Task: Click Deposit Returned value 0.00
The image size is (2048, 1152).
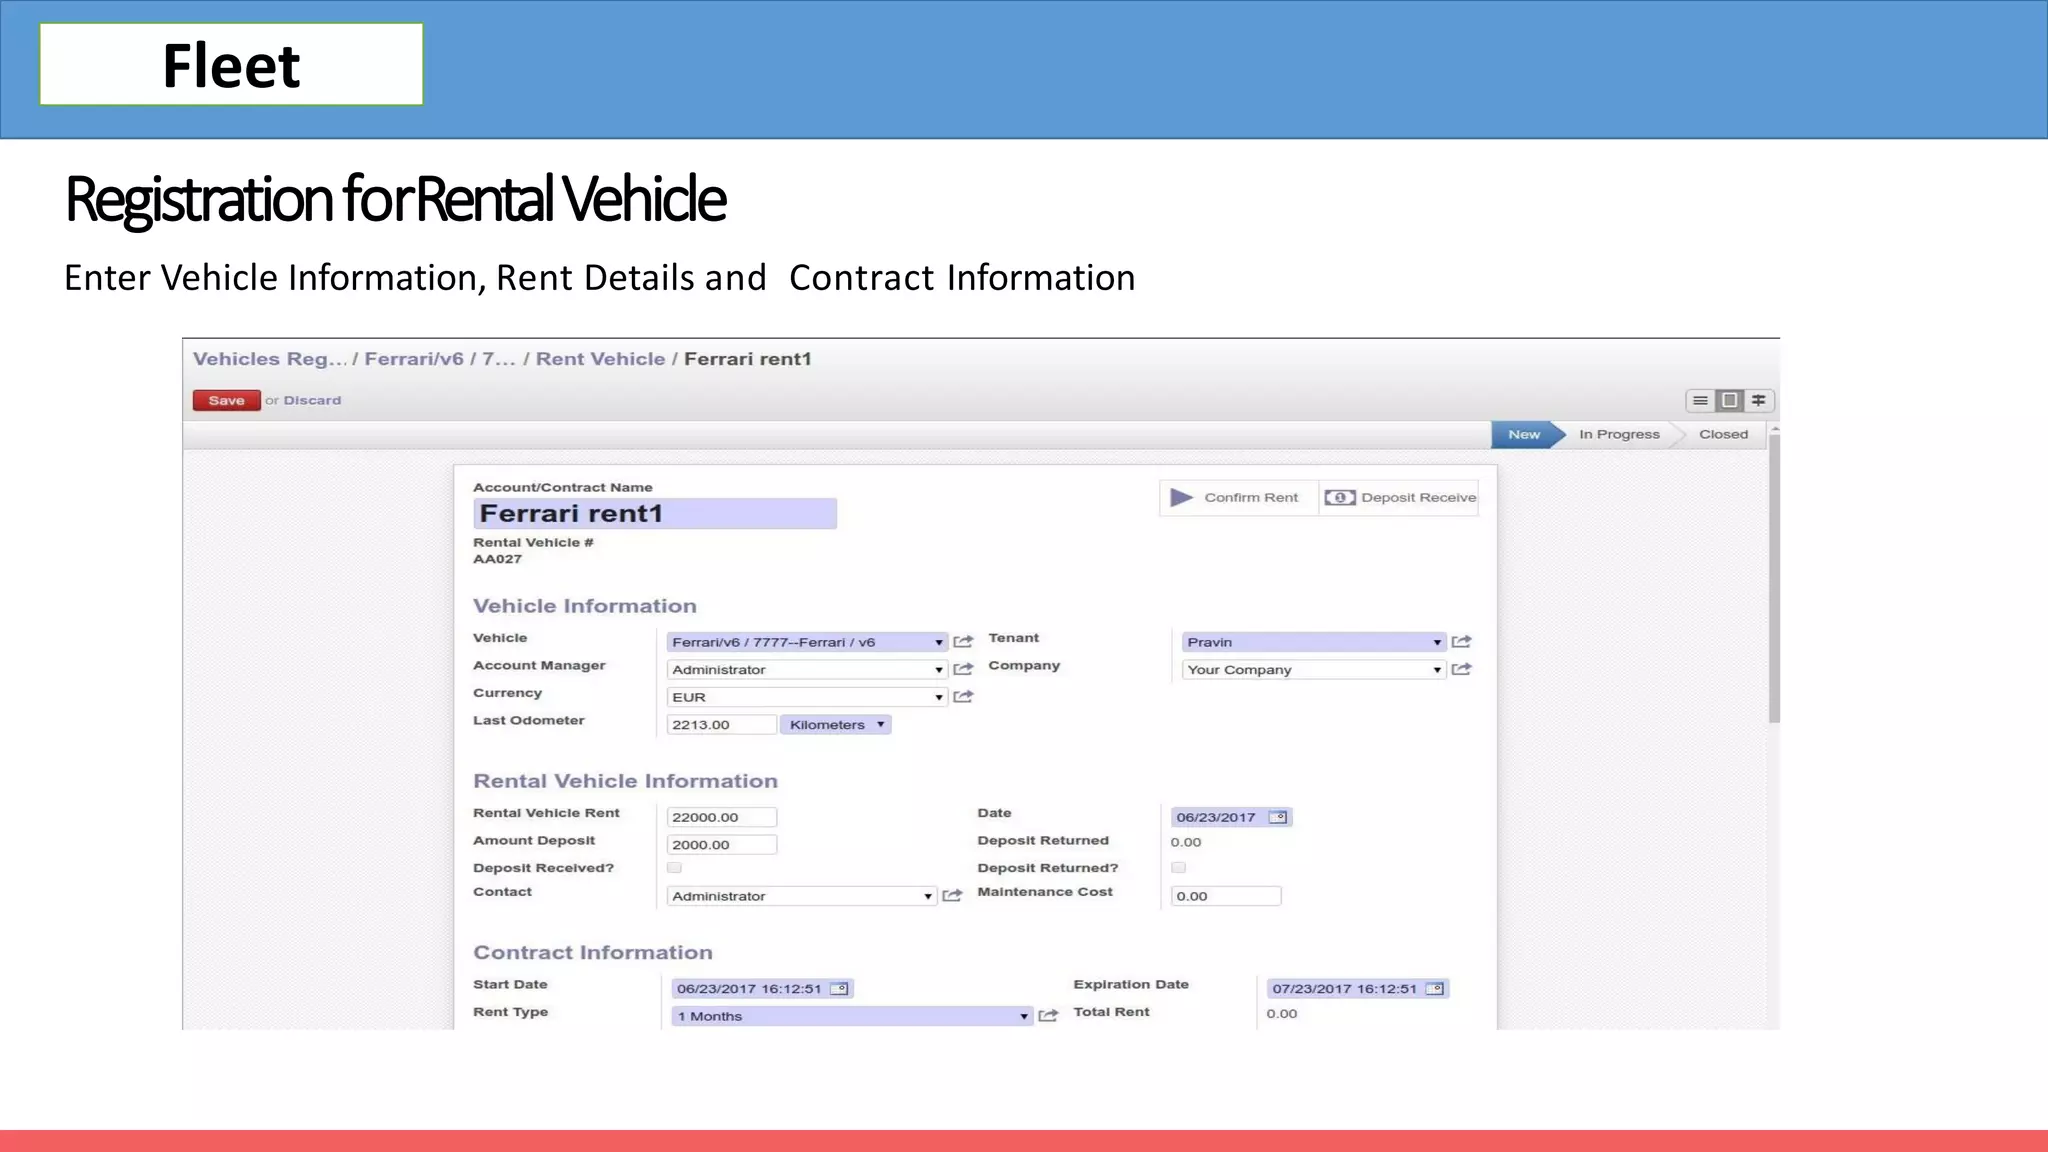Action: (1185, 842)
